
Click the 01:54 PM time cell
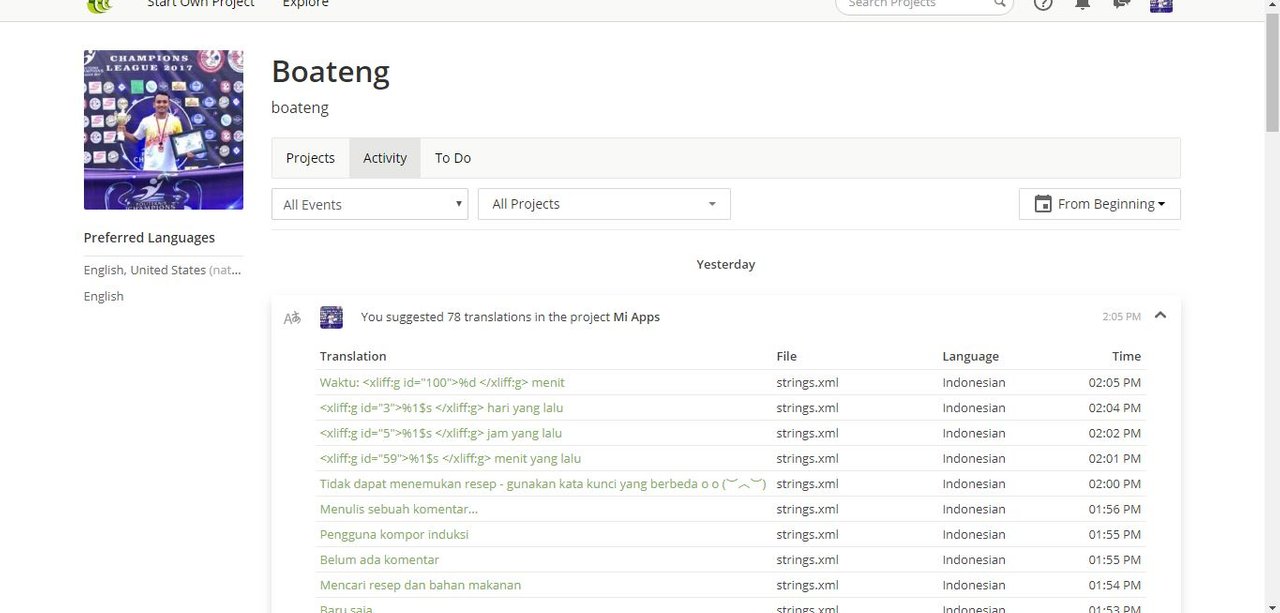point(1115,585)
